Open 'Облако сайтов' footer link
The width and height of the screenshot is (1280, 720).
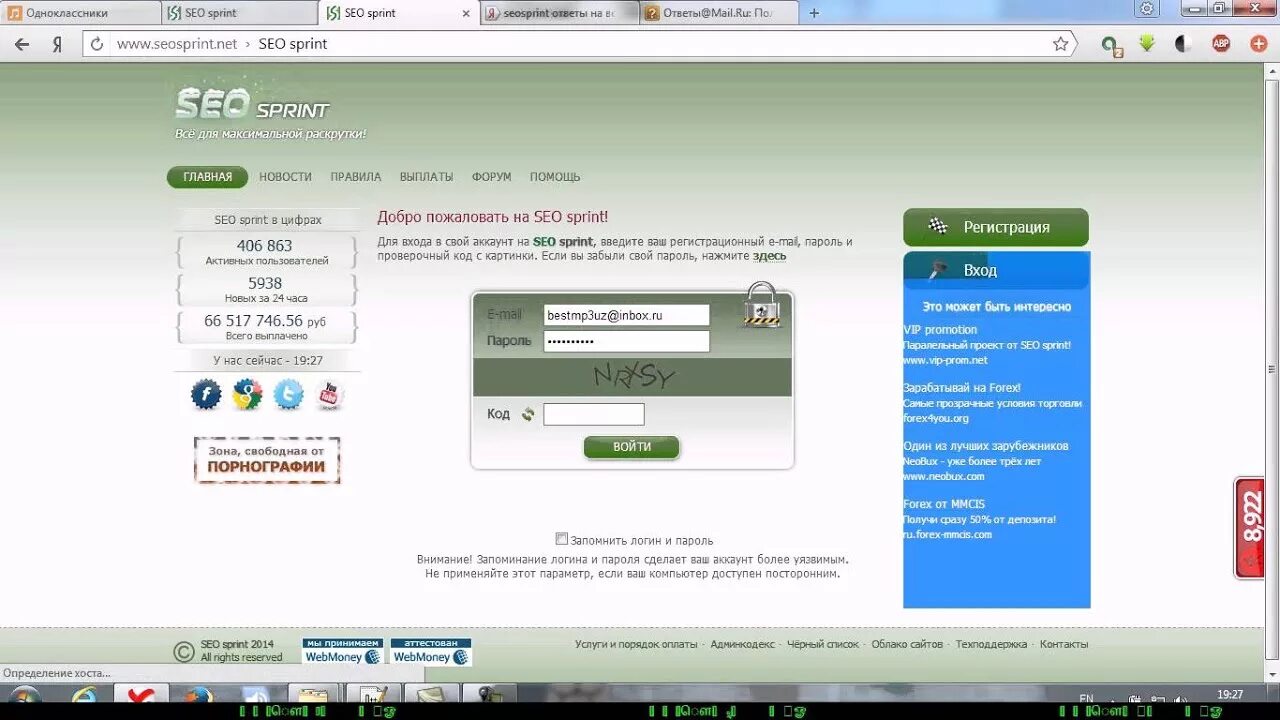pyautogui.click(x=907, y=645)
